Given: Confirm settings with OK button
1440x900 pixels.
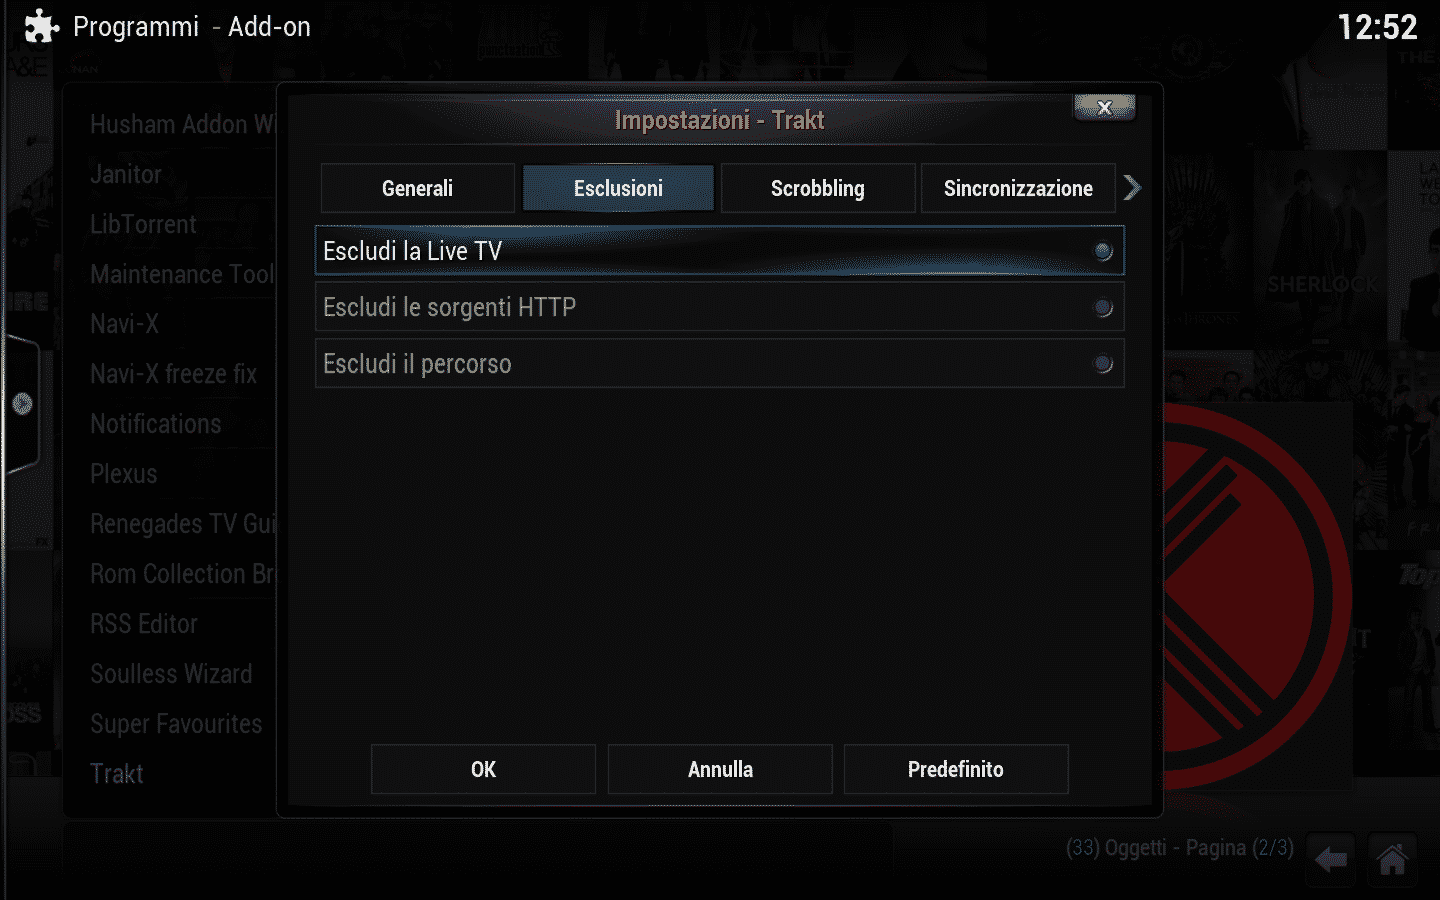Looking at the screenshot, I should pyautogui.click(x=483, y=769).
